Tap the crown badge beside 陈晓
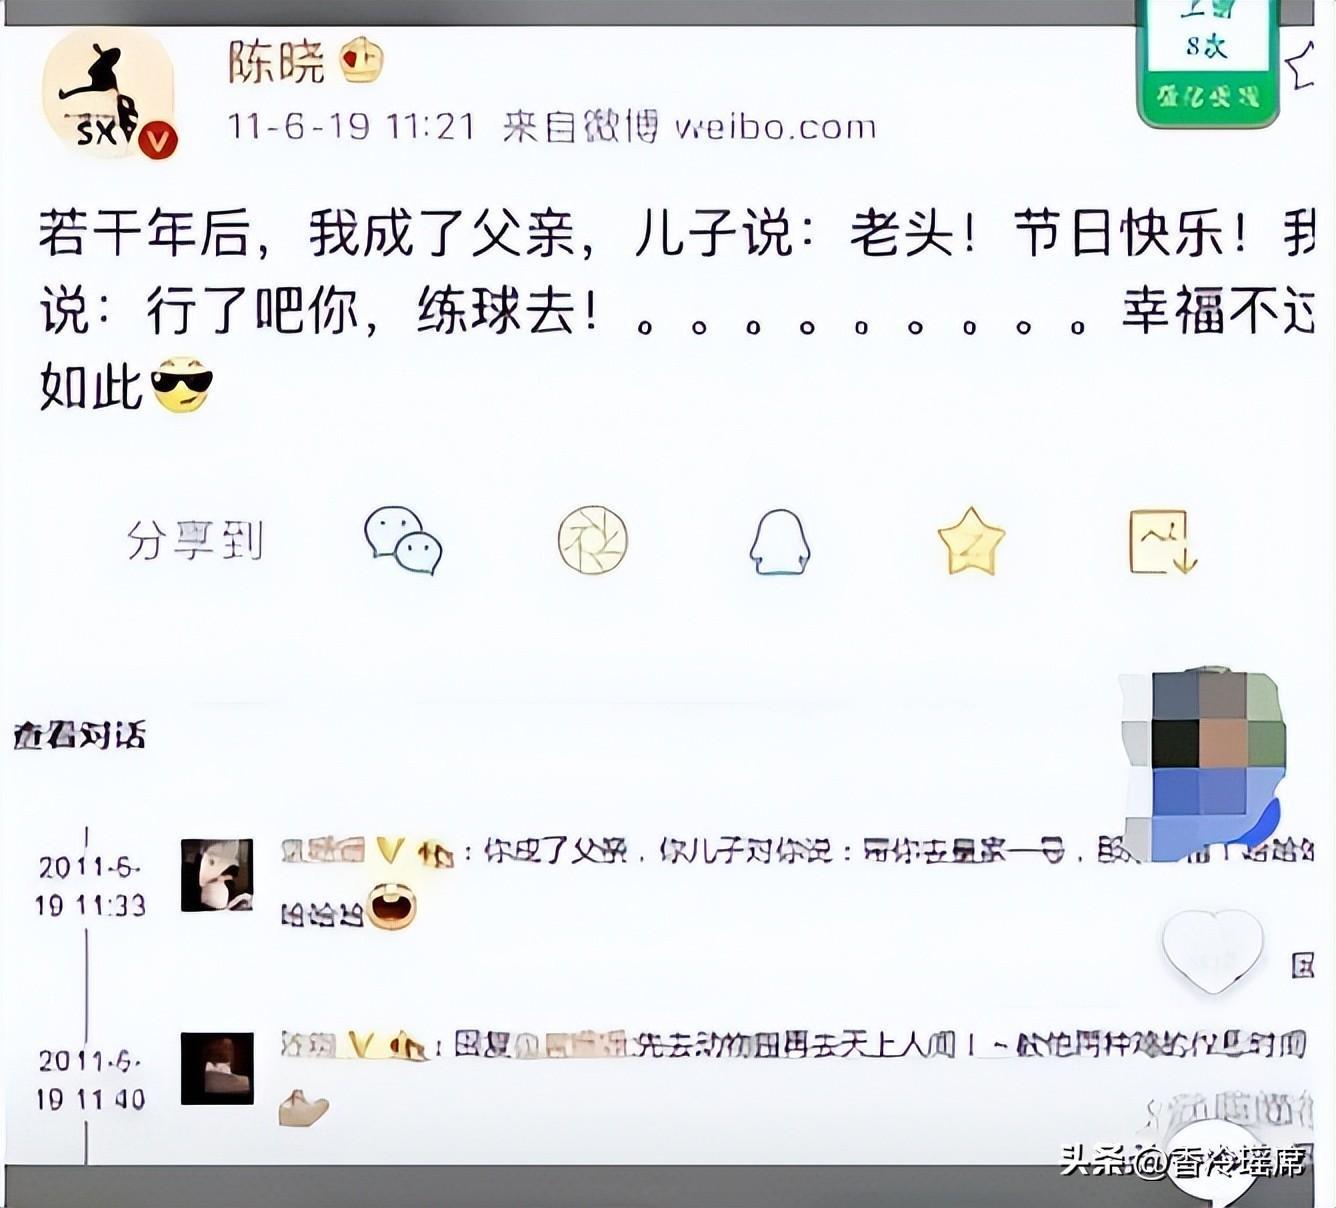The width and height of the screenshot is (1336, 1208). point(361,62)
